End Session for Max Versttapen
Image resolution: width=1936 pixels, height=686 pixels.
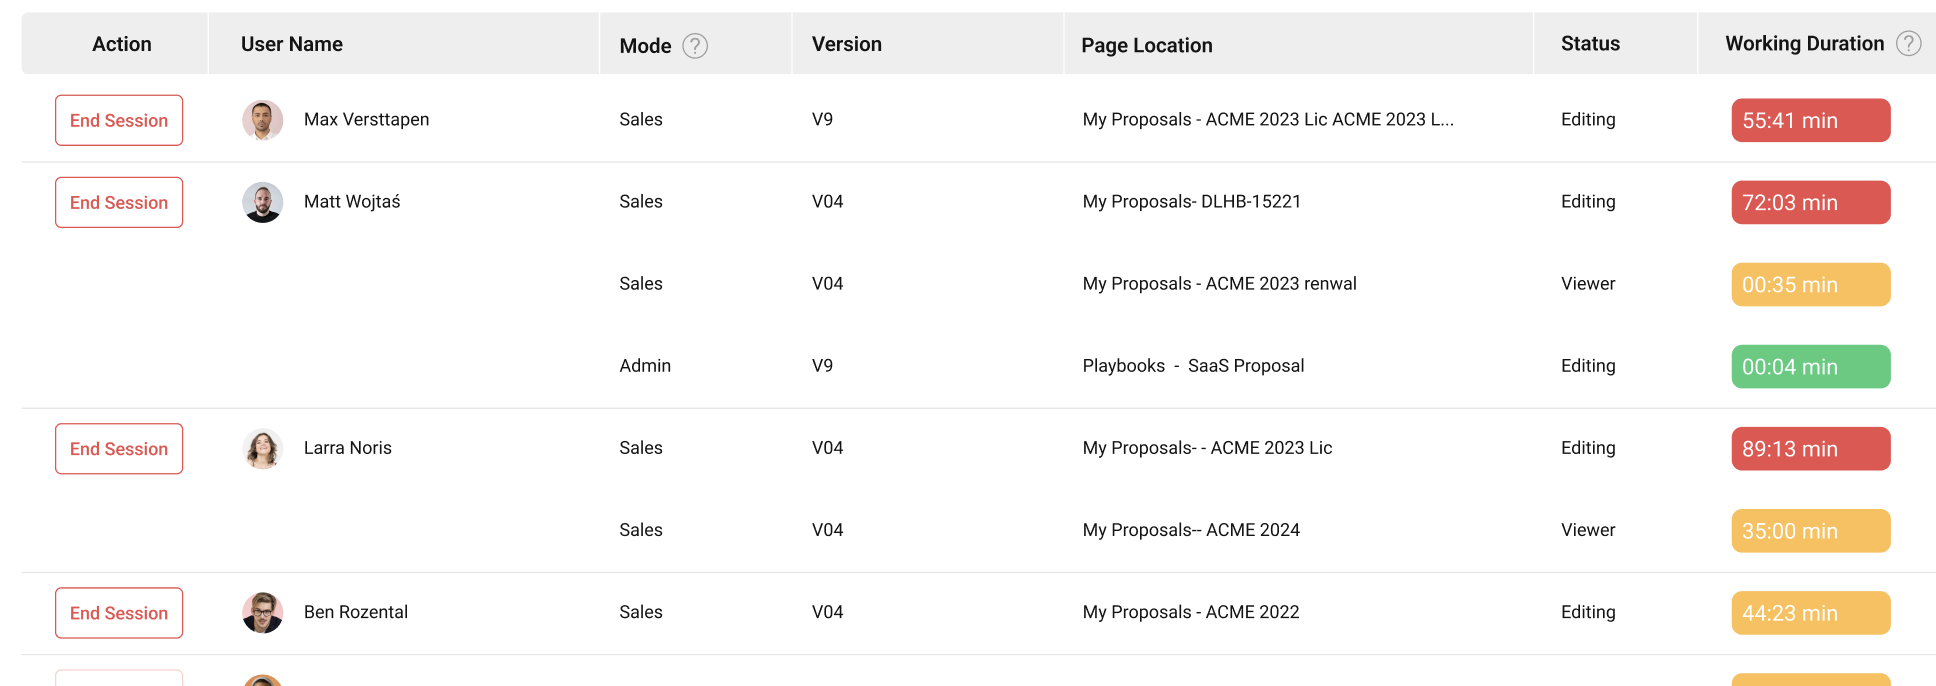119,120
